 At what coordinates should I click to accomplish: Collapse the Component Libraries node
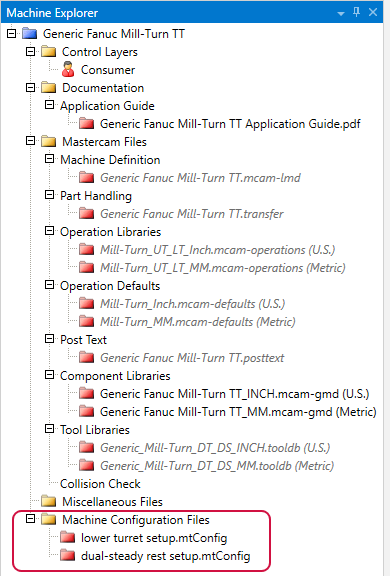tap(49, 375)
